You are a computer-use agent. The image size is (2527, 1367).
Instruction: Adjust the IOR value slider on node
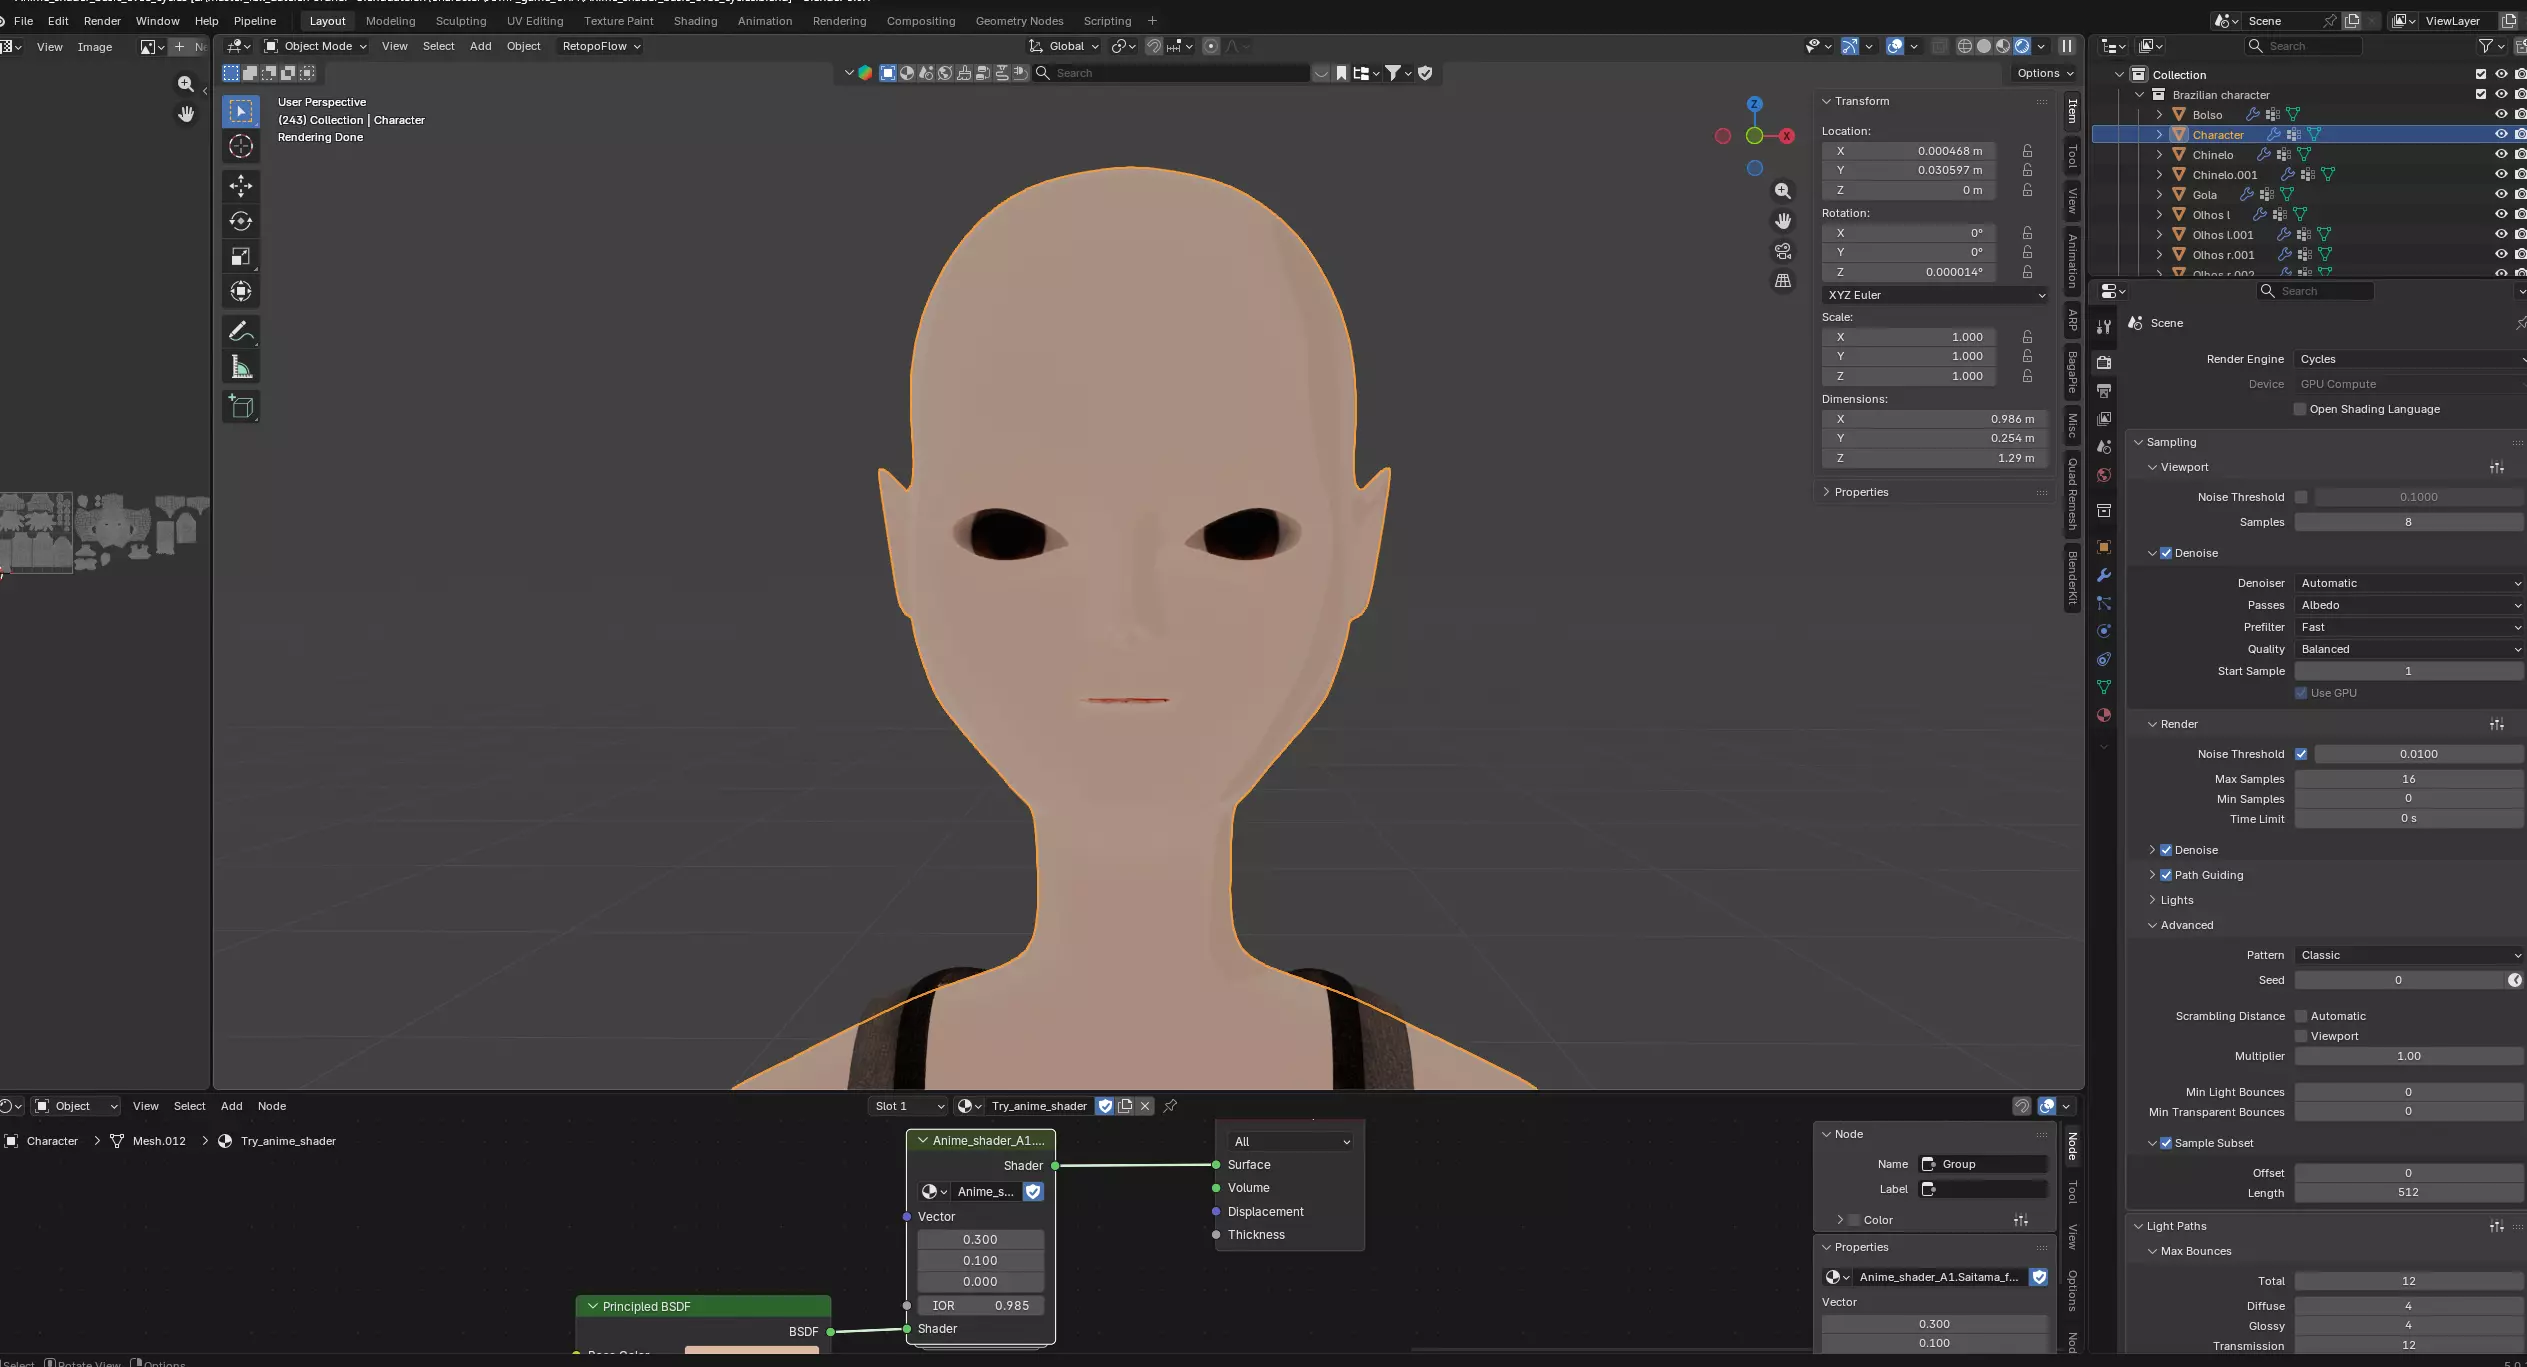pyautogui.click(x=981, y=1306)
